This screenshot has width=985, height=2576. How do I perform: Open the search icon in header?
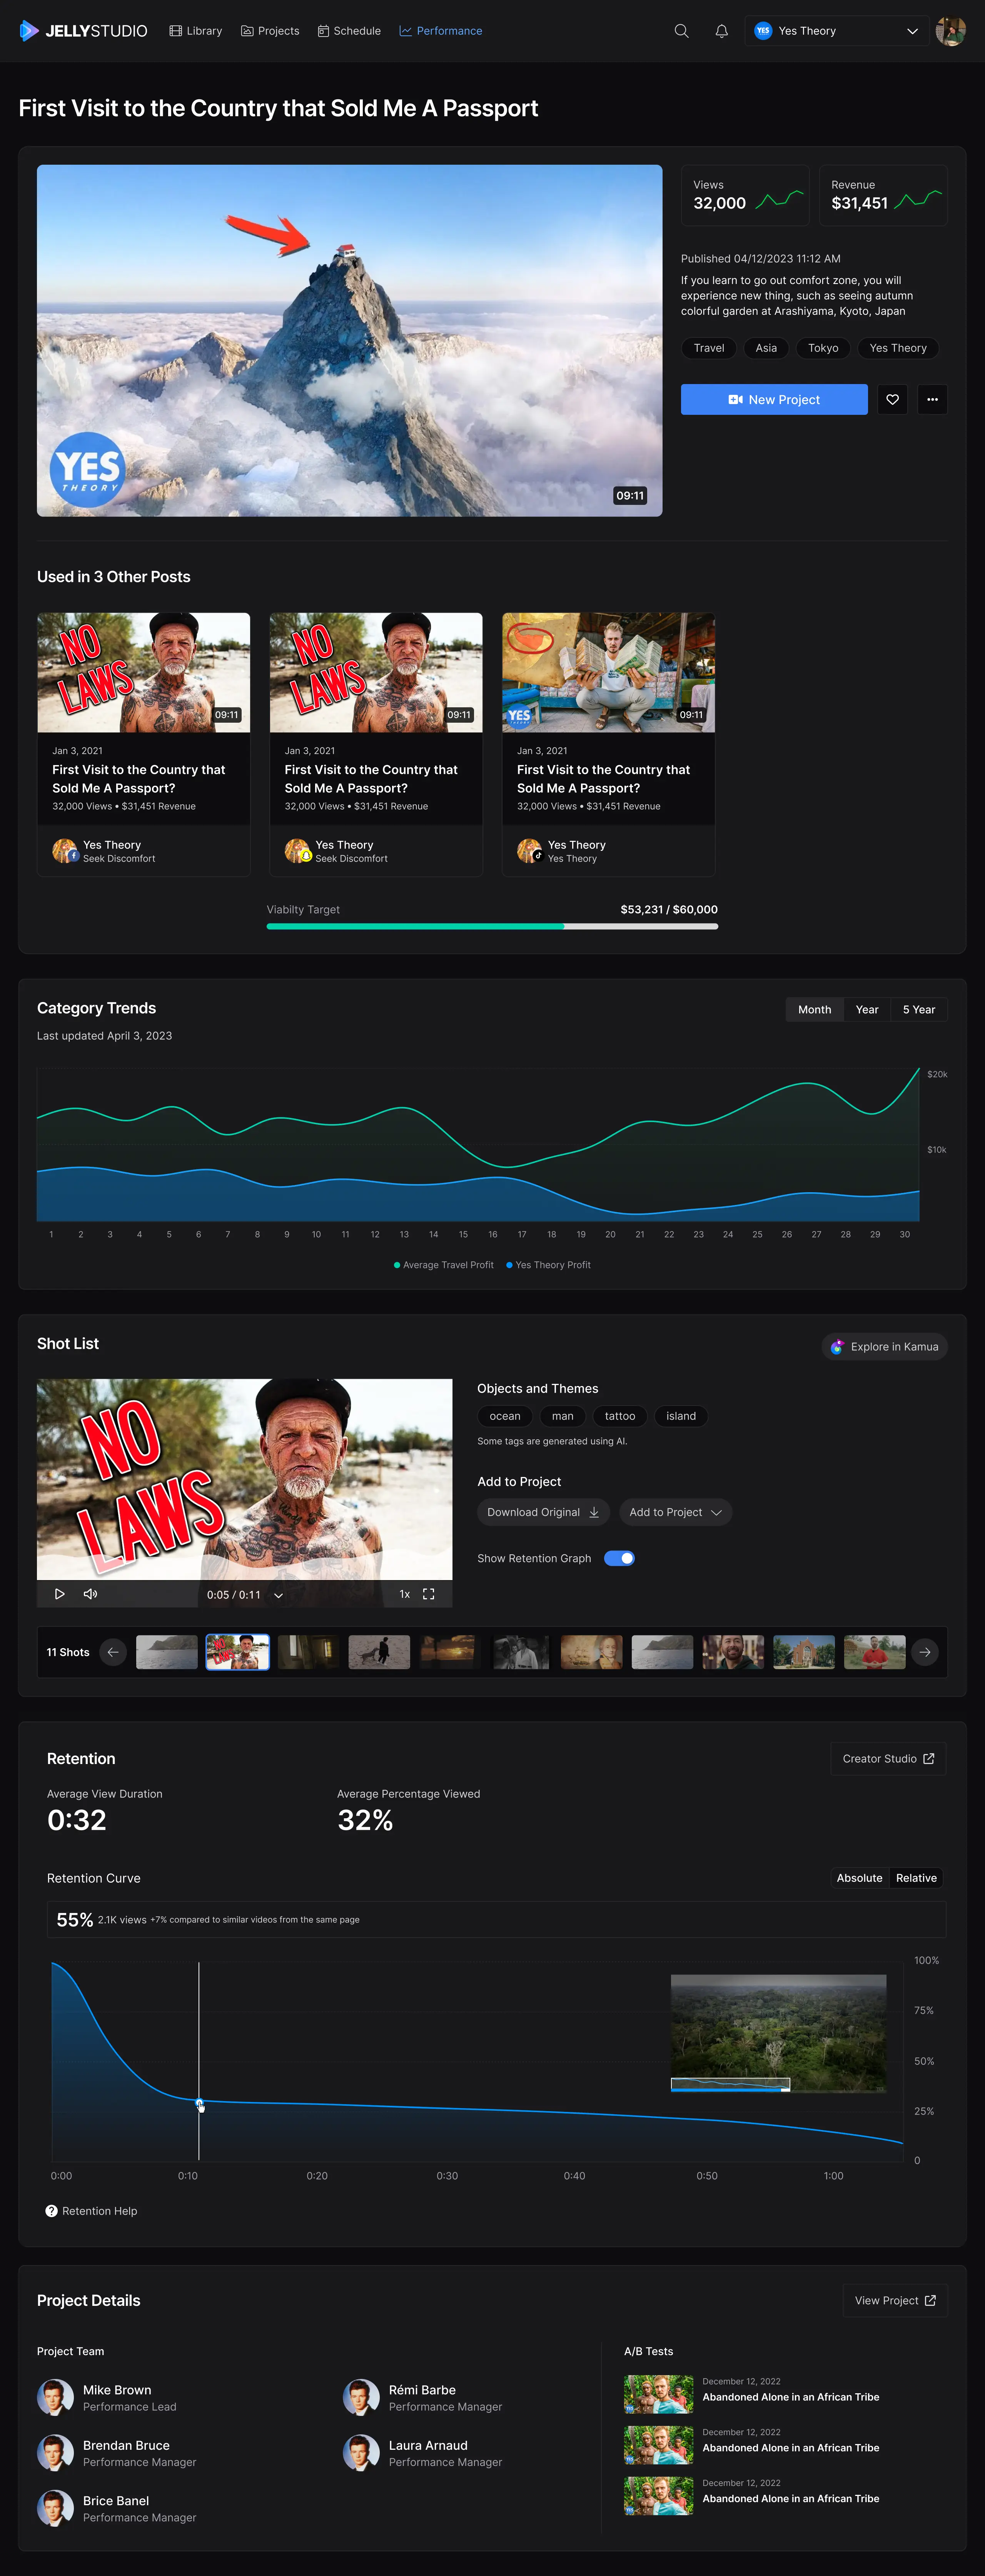pos(681,31)
